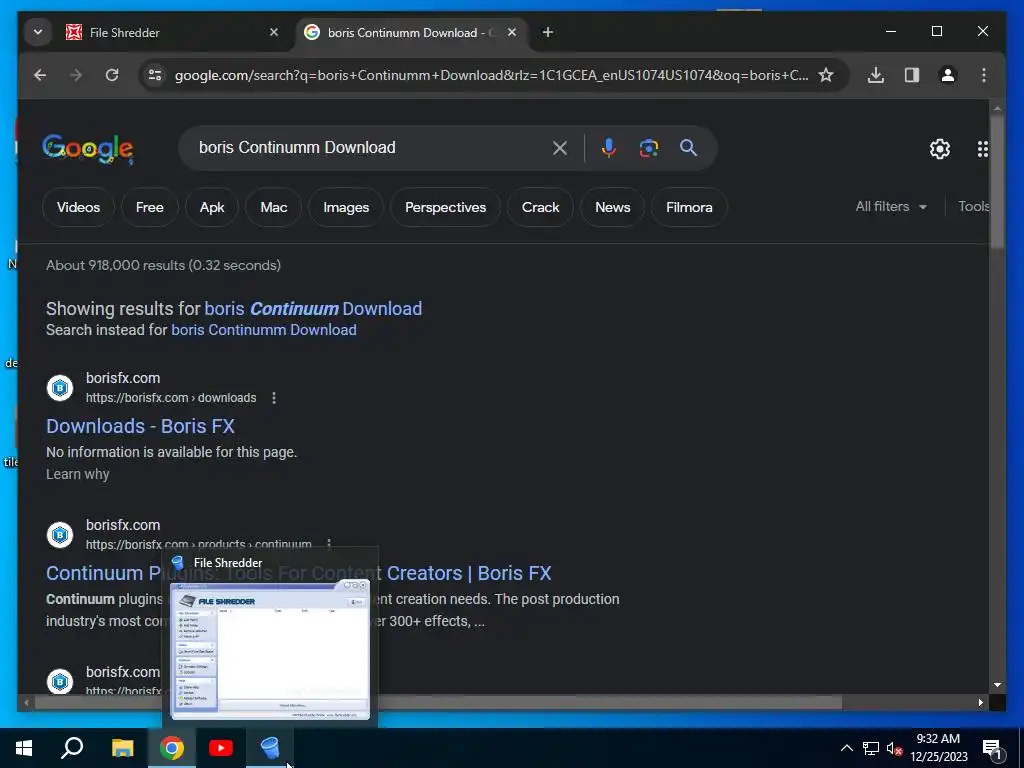Go back to the previous page
The height and width of the screenshot is (768, 1024).
coord(40,75)
